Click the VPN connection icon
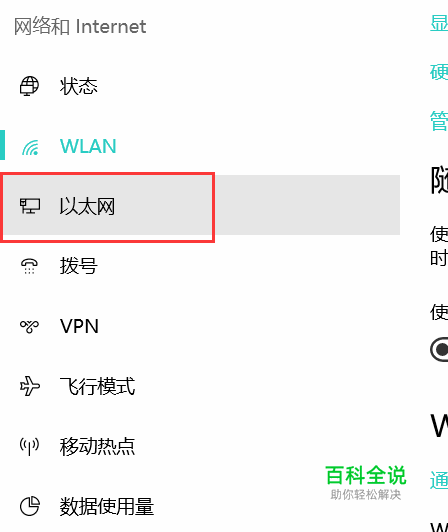Screen dimensions: 448x532 coord(29,326)
